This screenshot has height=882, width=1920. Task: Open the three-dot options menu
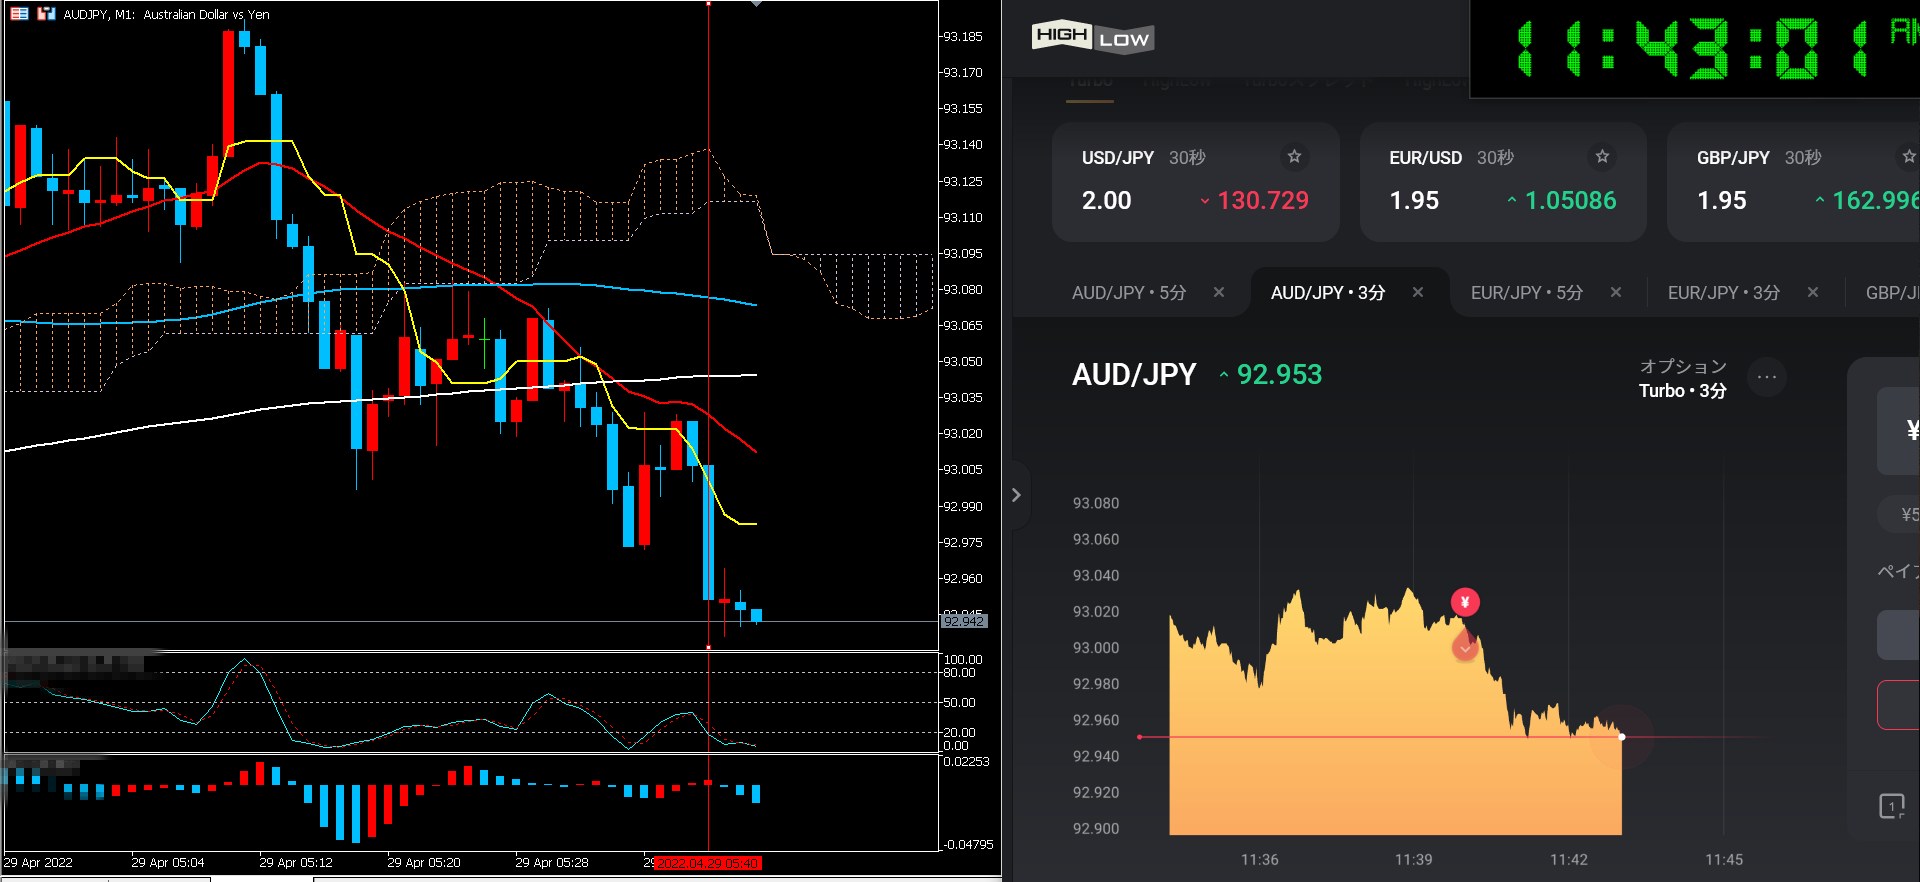click(1767, 378)
